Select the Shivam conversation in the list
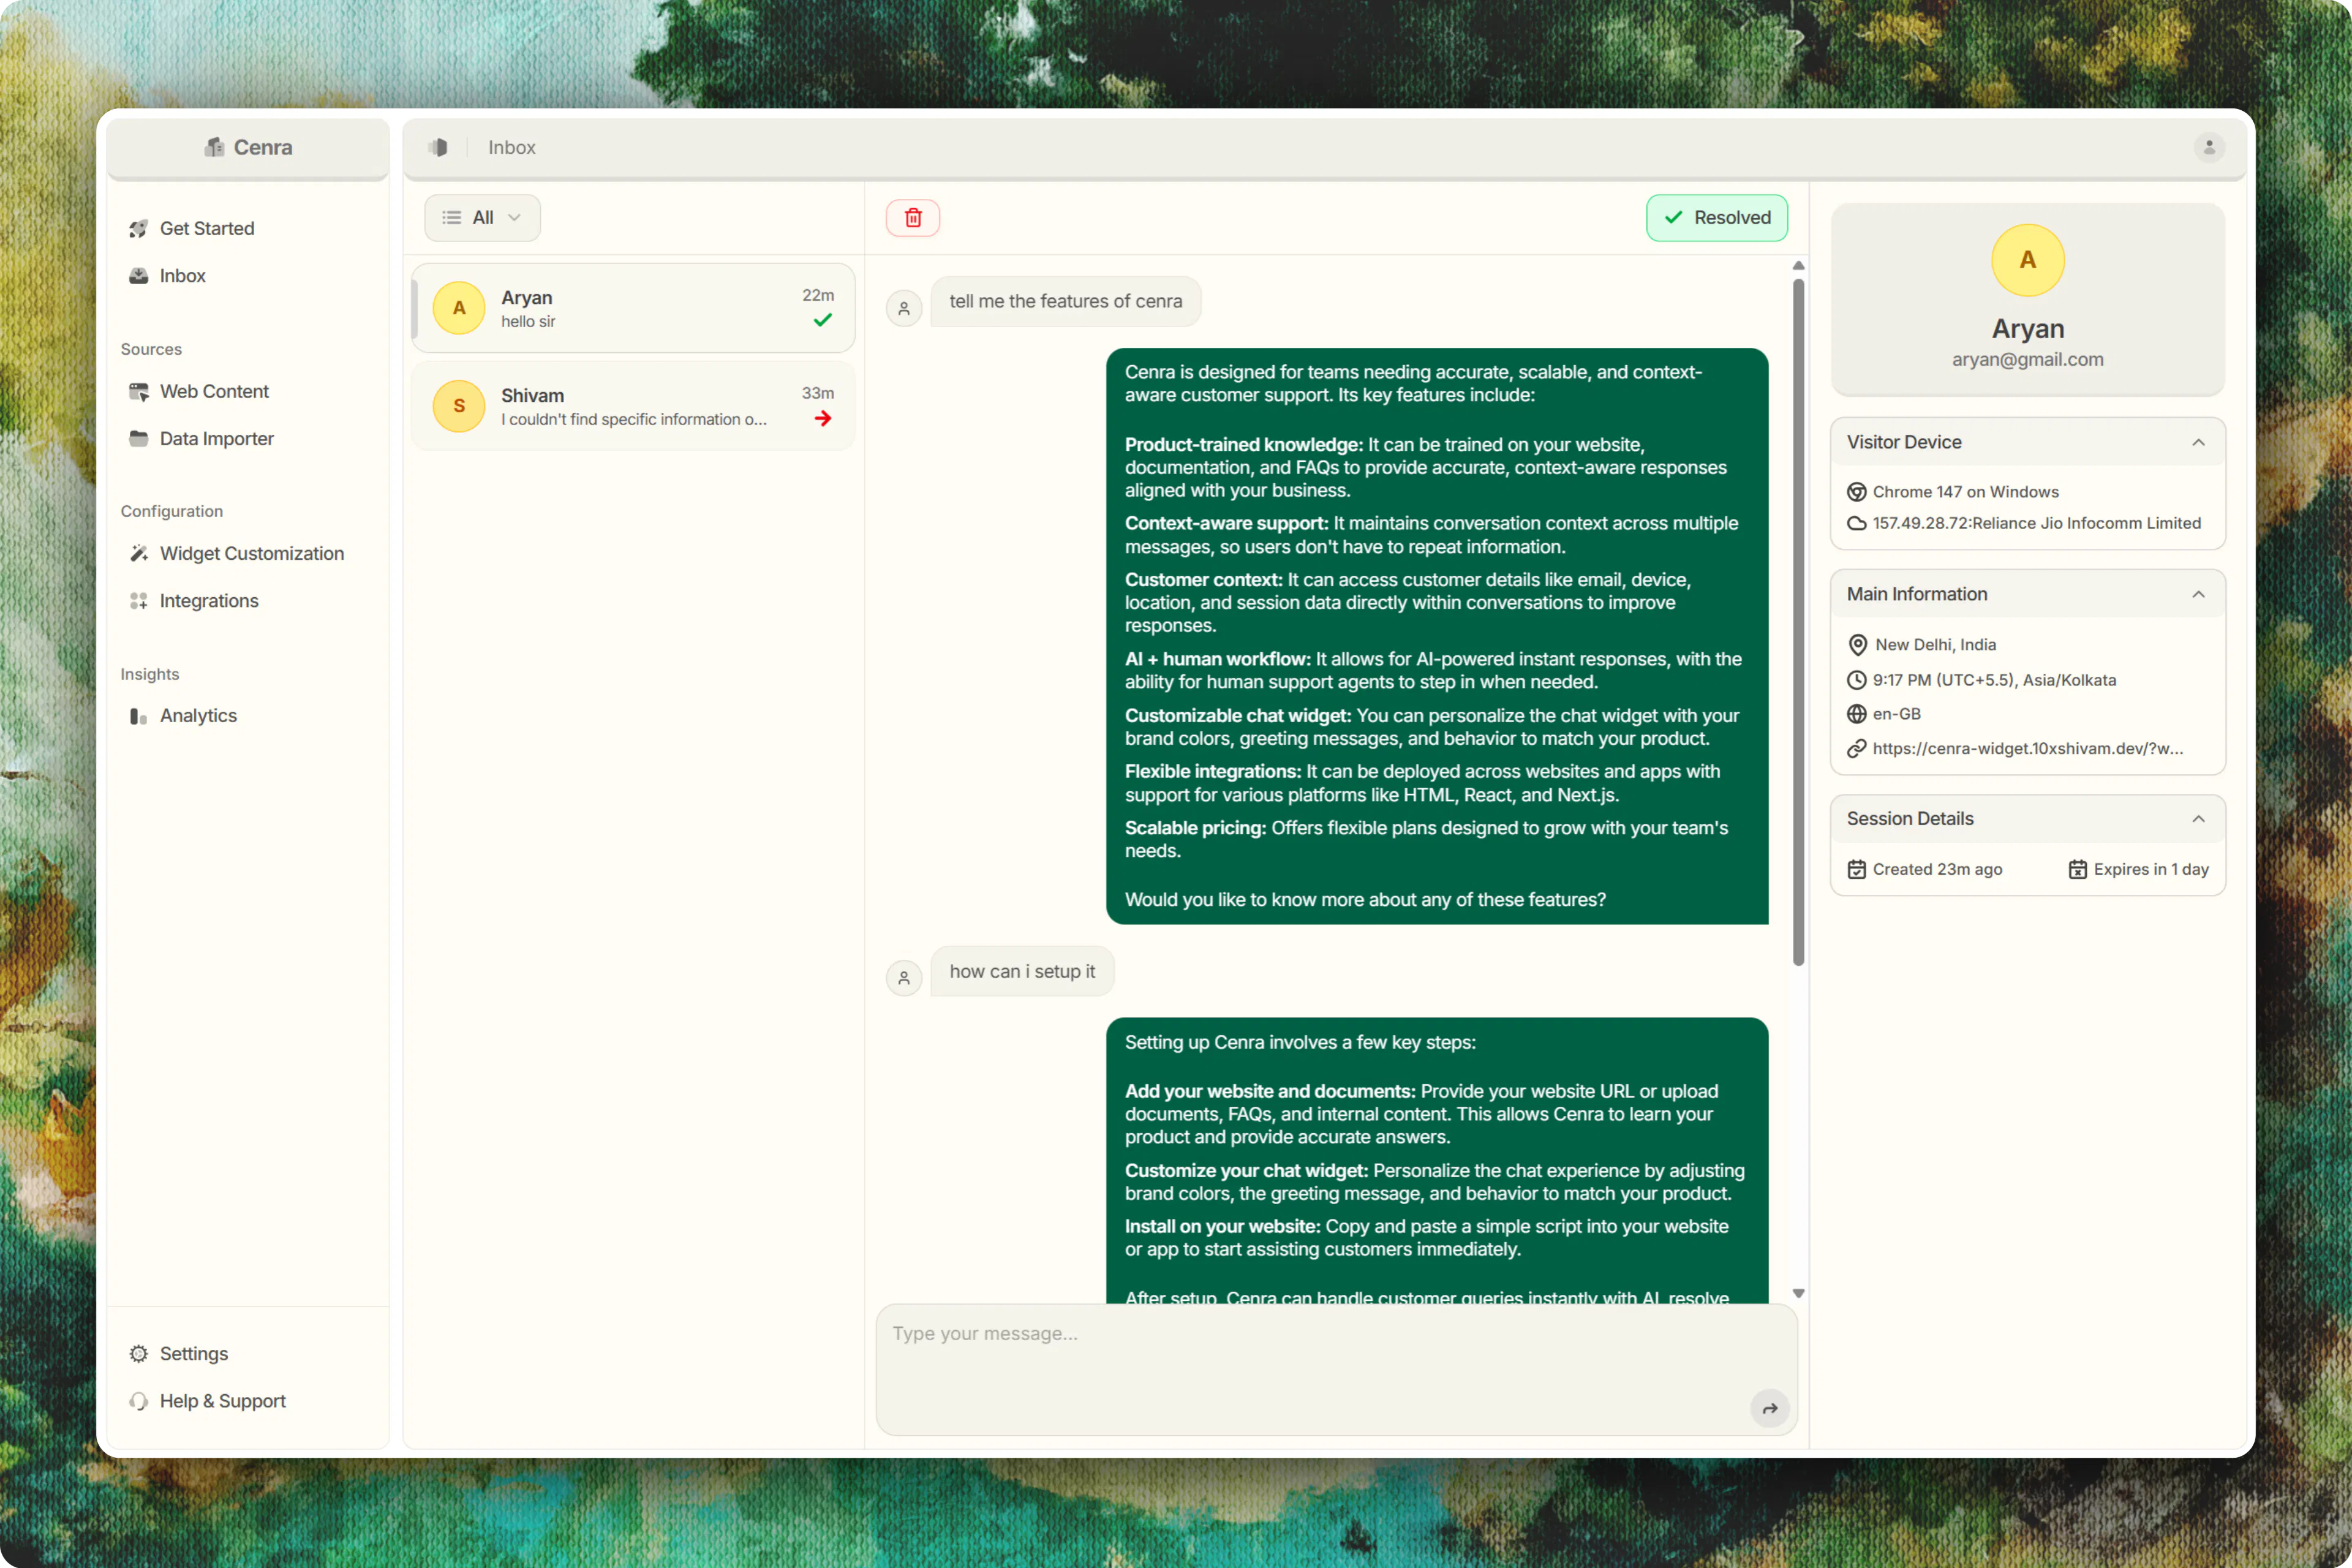The height and width of the screenshot is (1568, 2352). pyautogui.click(x=633, y=406)
